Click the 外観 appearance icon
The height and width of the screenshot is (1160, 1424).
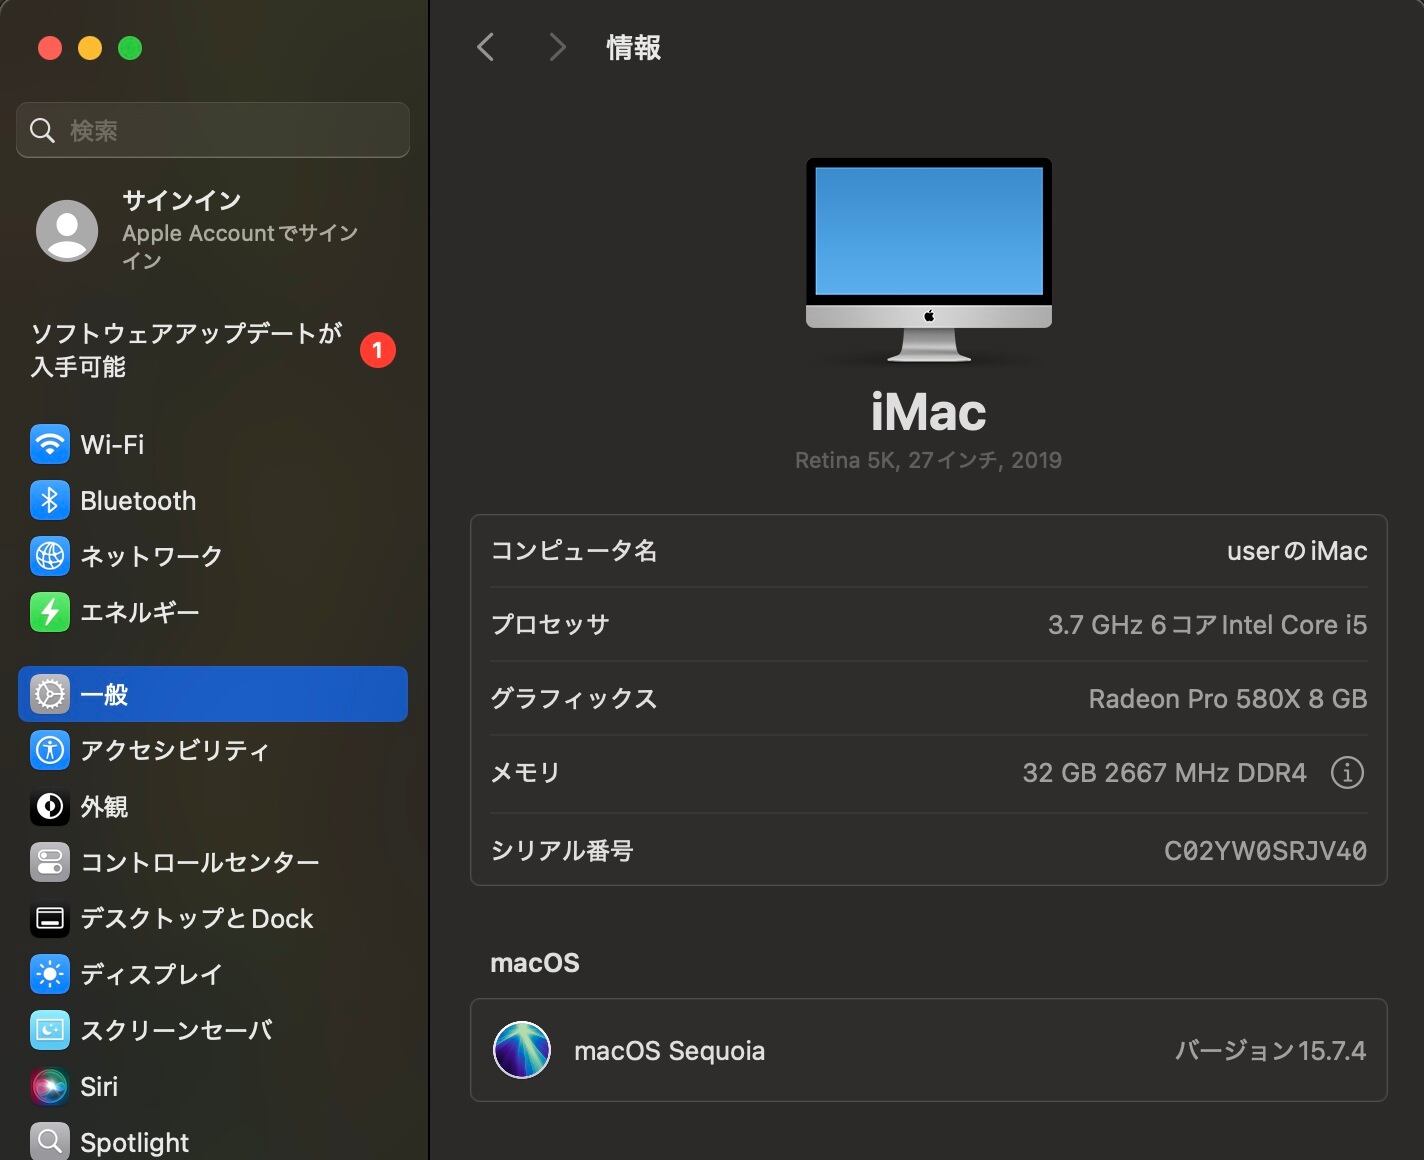tap(50, 806)
